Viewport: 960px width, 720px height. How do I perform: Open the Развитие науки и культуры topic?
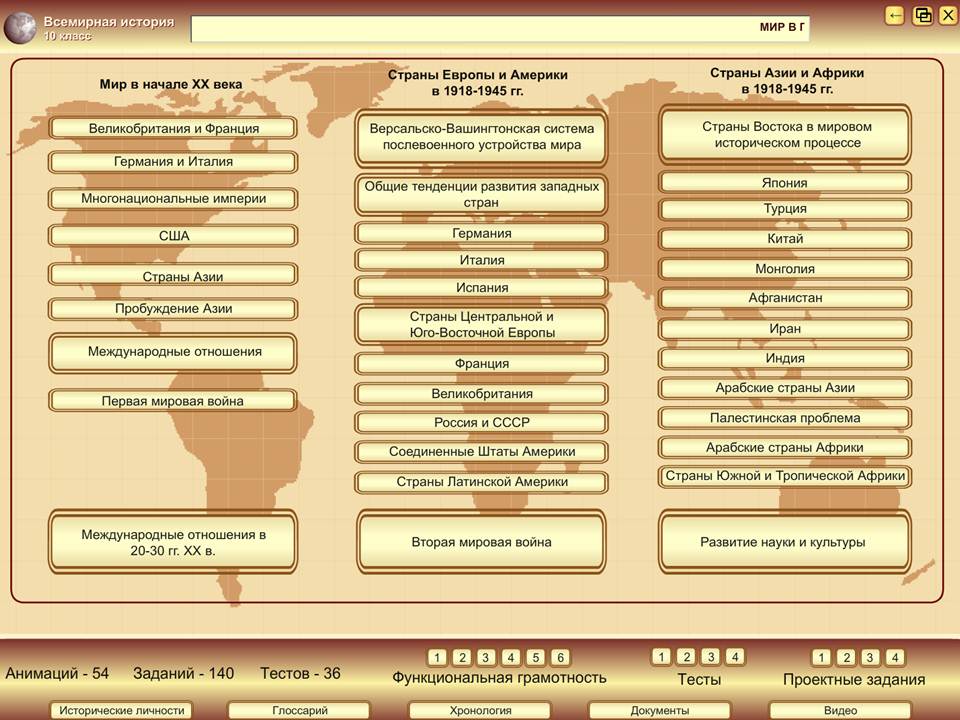pyautogui.click(x=786, y=542)
